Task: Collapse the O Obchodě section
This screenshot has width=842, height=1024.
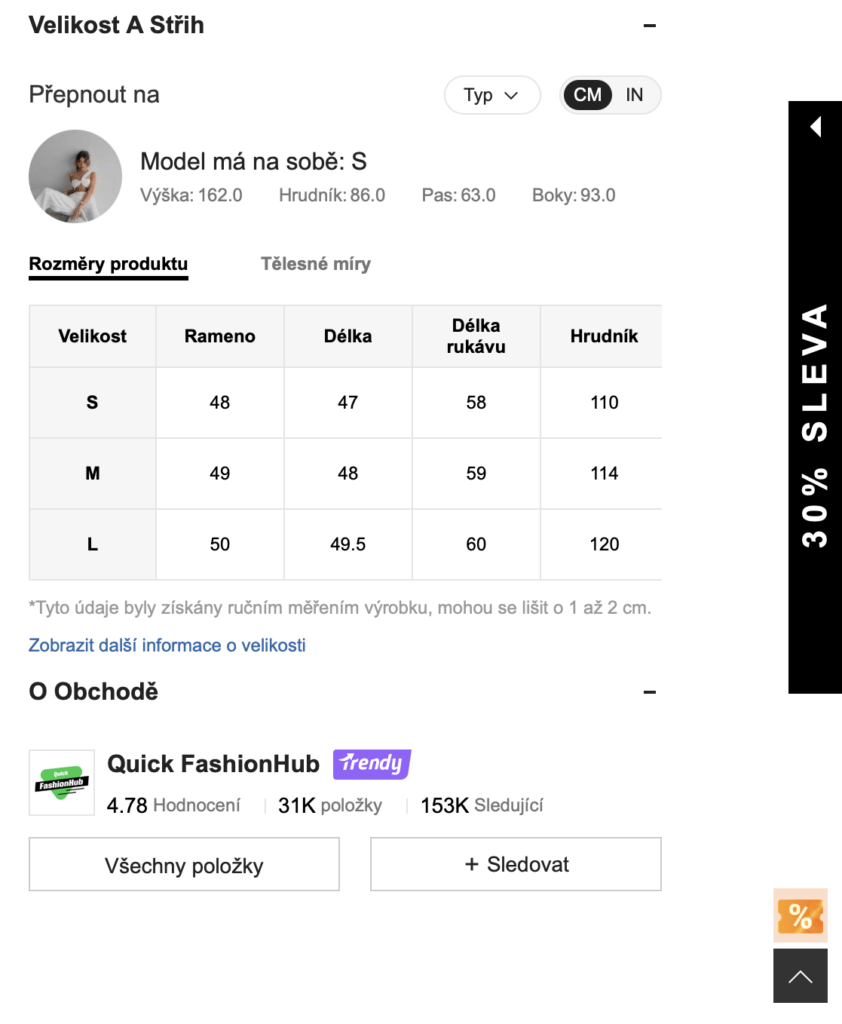Action: [649, 692]
